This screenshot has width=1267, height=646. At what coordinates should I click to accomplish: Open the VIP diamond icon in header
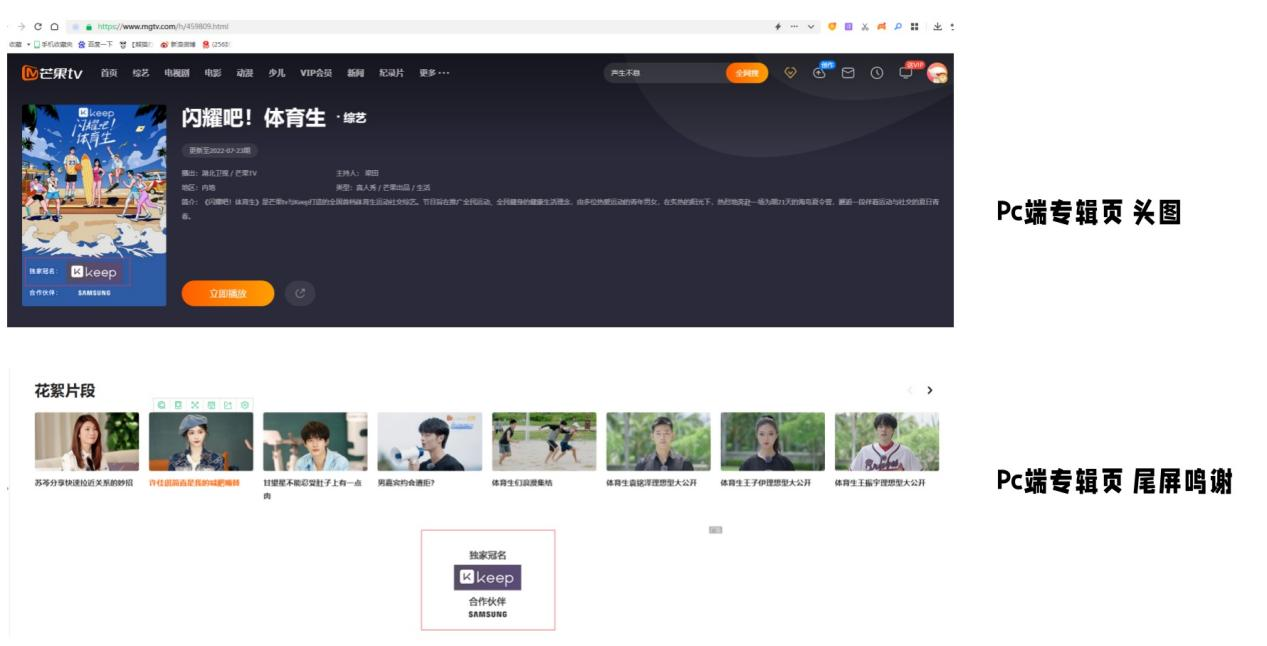point(790,72)
